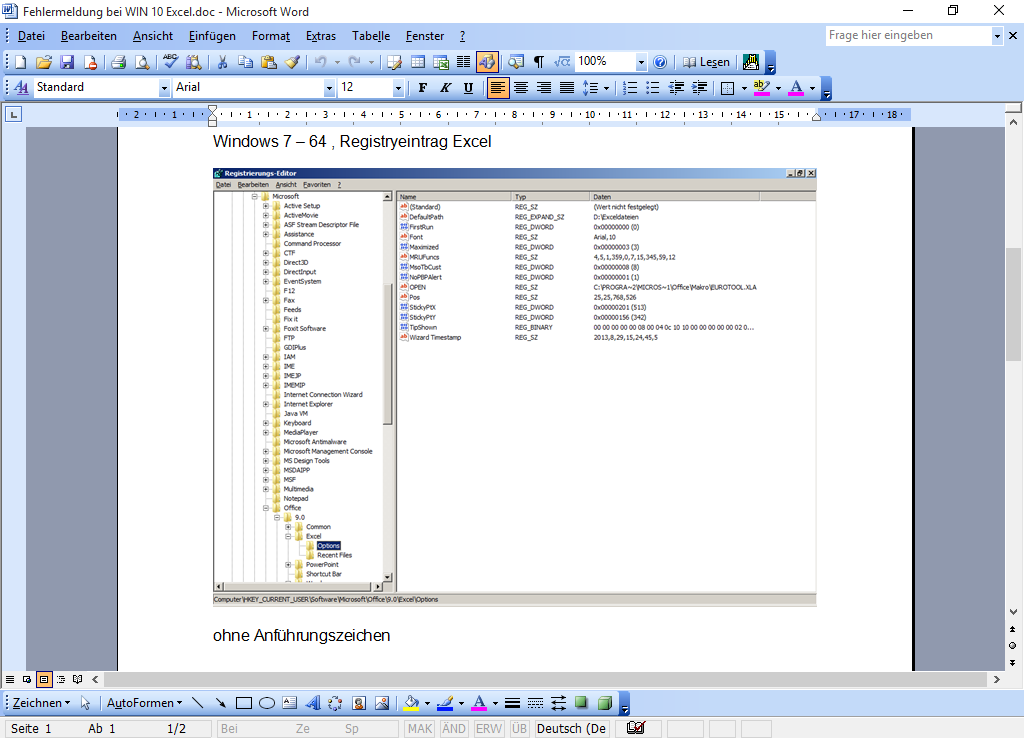Select the Format Painter brush
Screen dimensions: 1024x738
point(293,62)
